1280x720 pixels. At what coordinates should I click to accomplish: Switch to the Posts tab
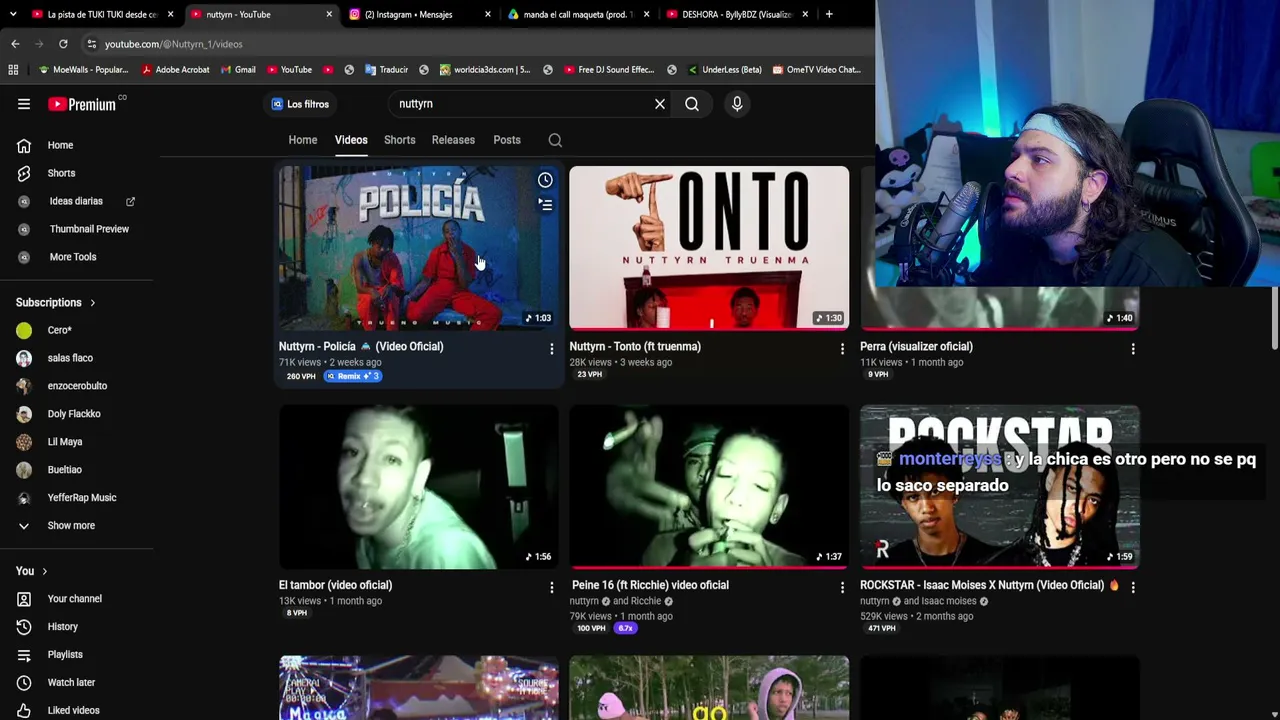[507, 140]
